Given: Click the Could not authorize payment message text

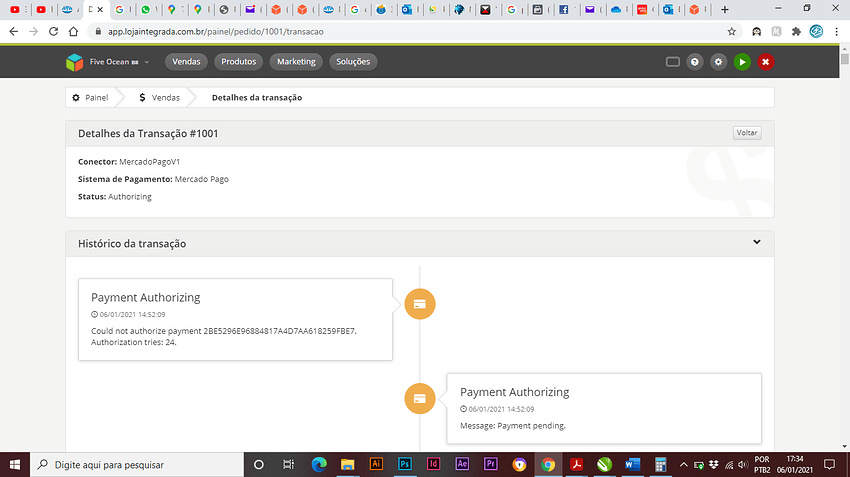Looking at the screenshot, I should 224,337.
